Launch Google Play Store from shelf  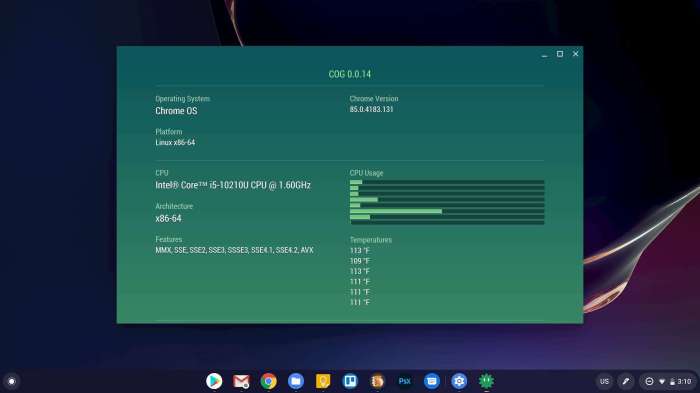tap(214, 381)
